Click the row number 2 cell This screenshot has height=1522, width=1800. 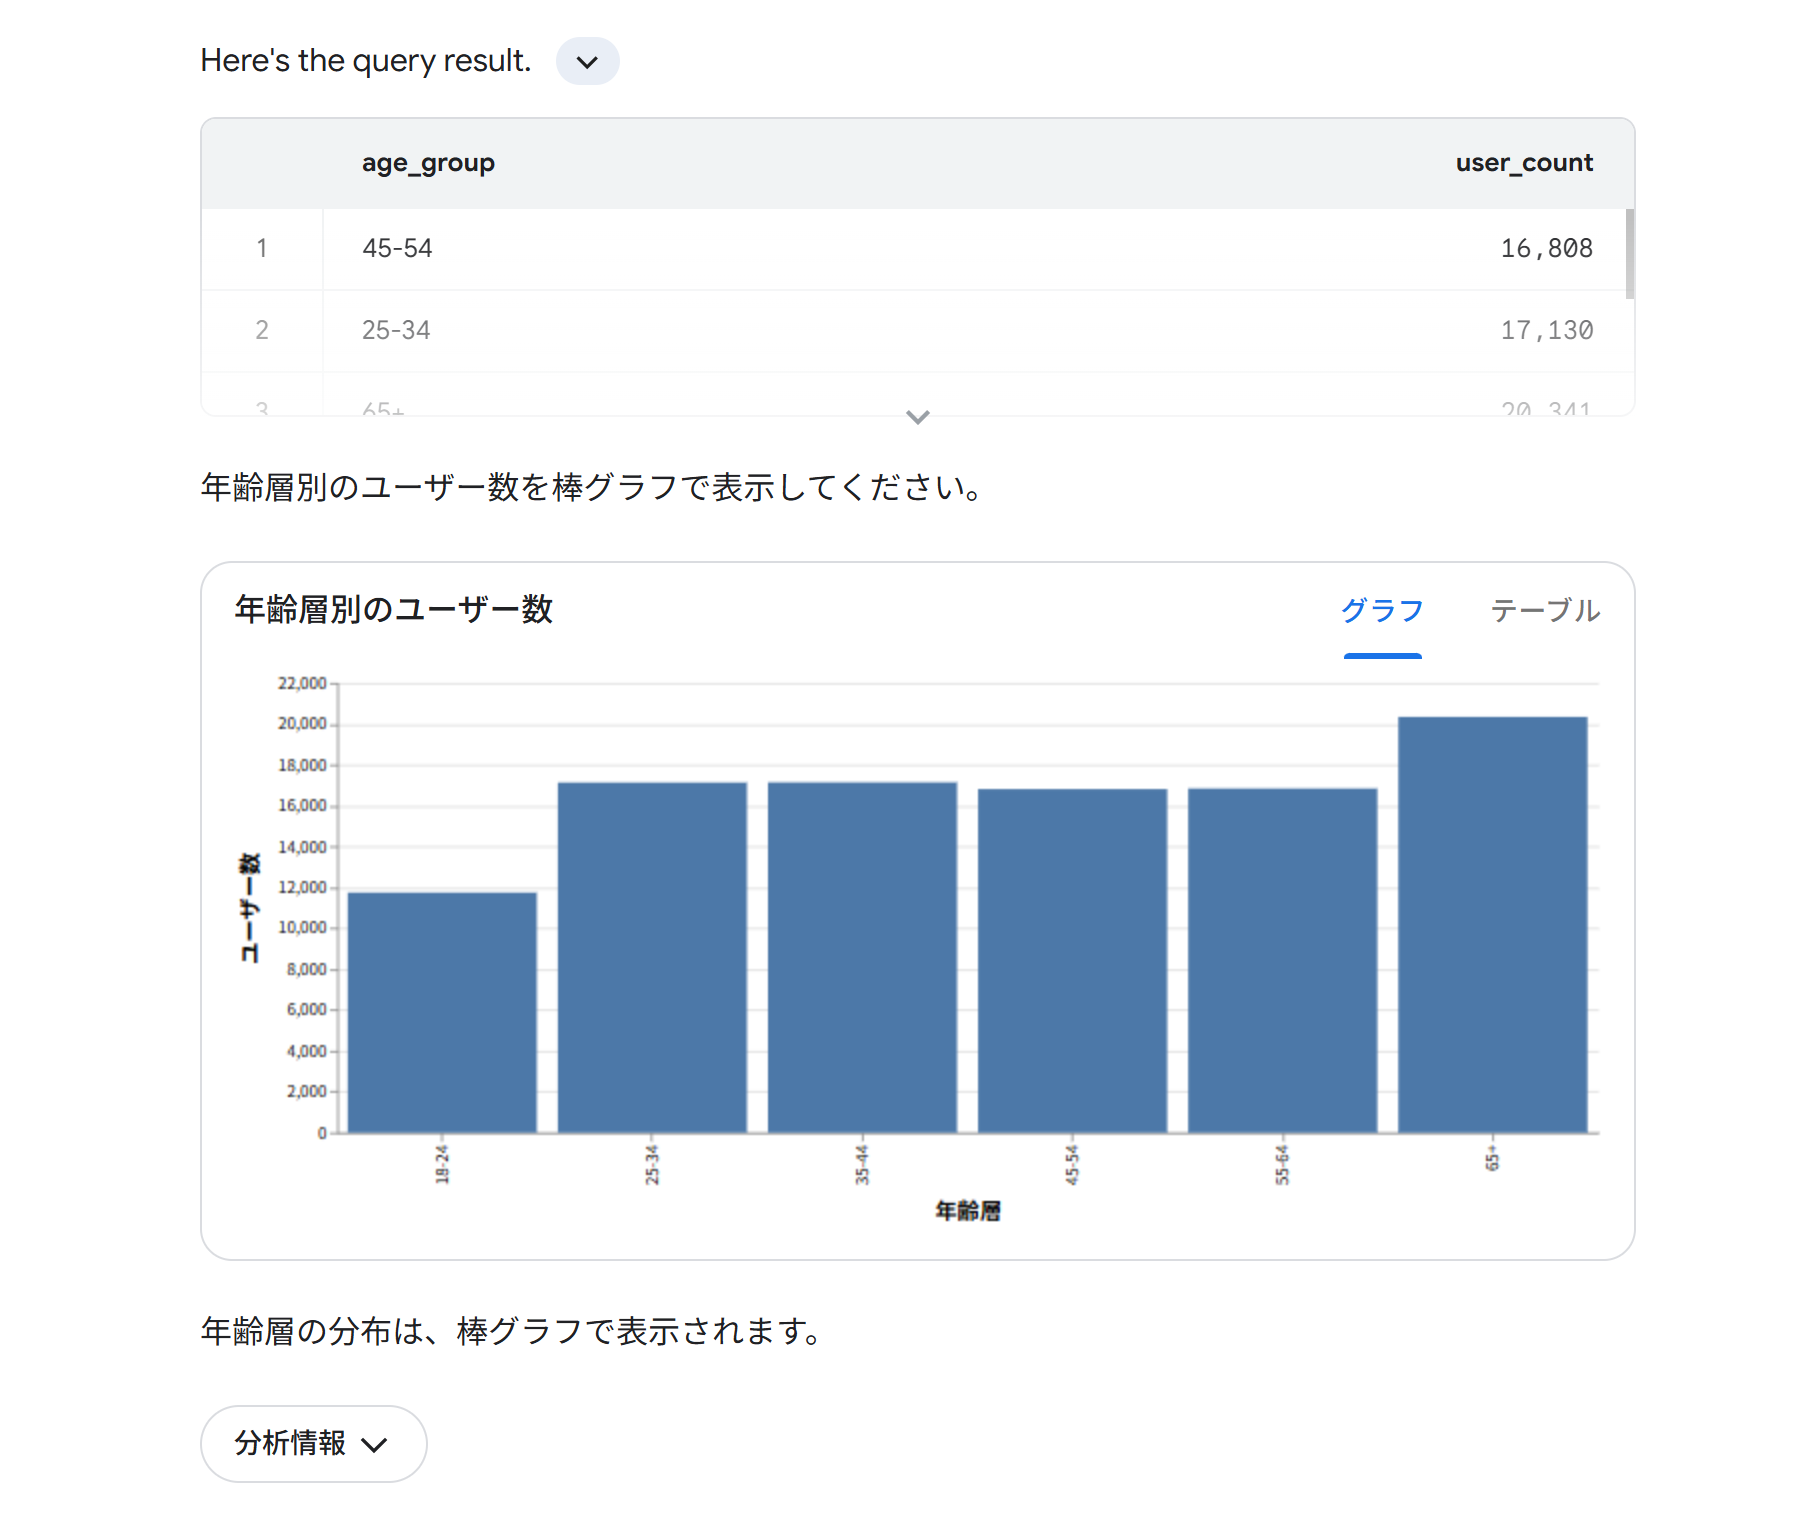pos(262,330)
